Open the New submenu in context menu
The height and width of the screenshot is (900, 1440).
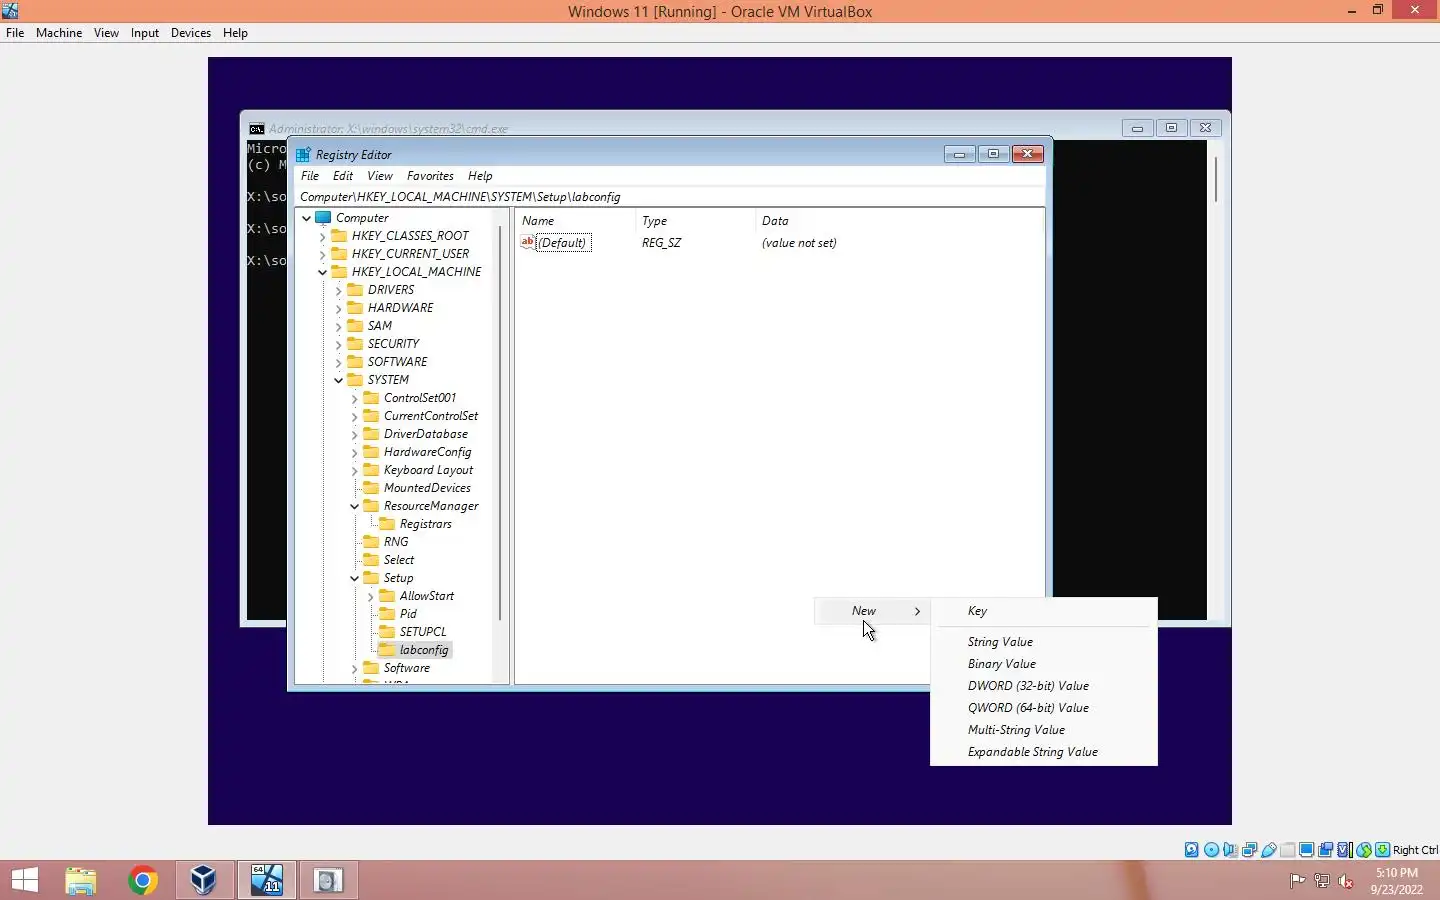coord(873,611)
